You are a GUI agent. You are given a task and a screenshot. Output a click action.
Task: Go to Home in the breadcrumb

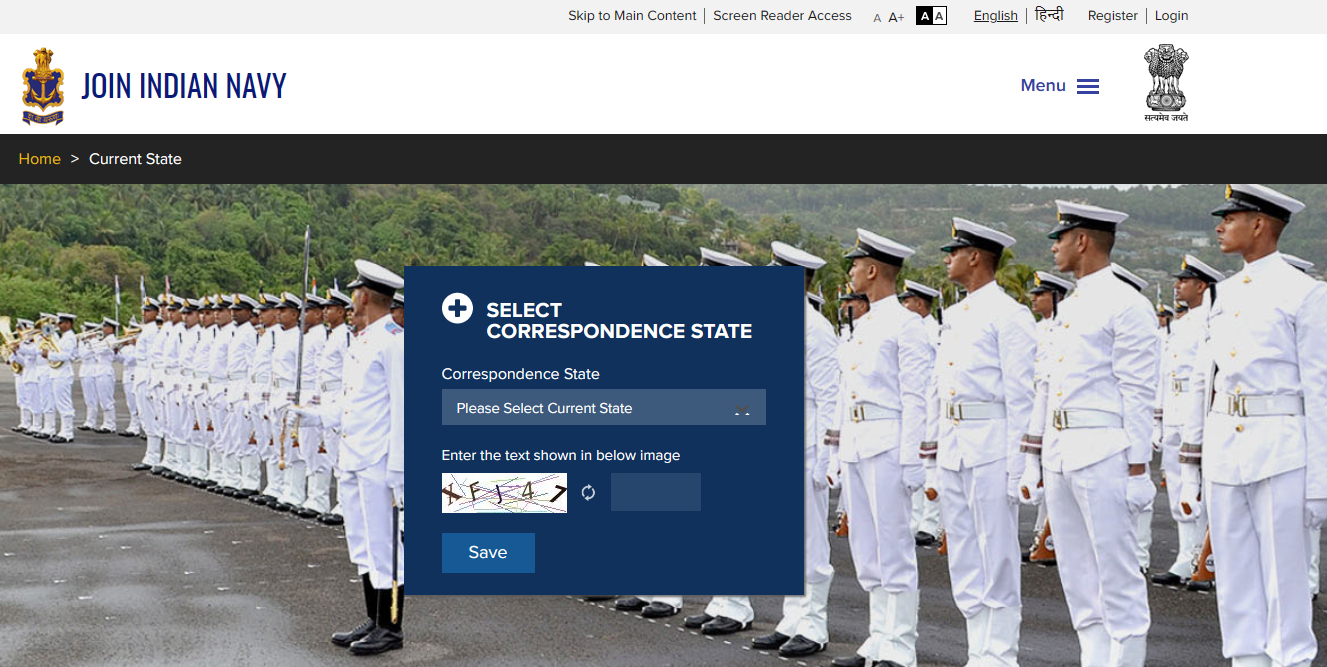coord(39,159)
